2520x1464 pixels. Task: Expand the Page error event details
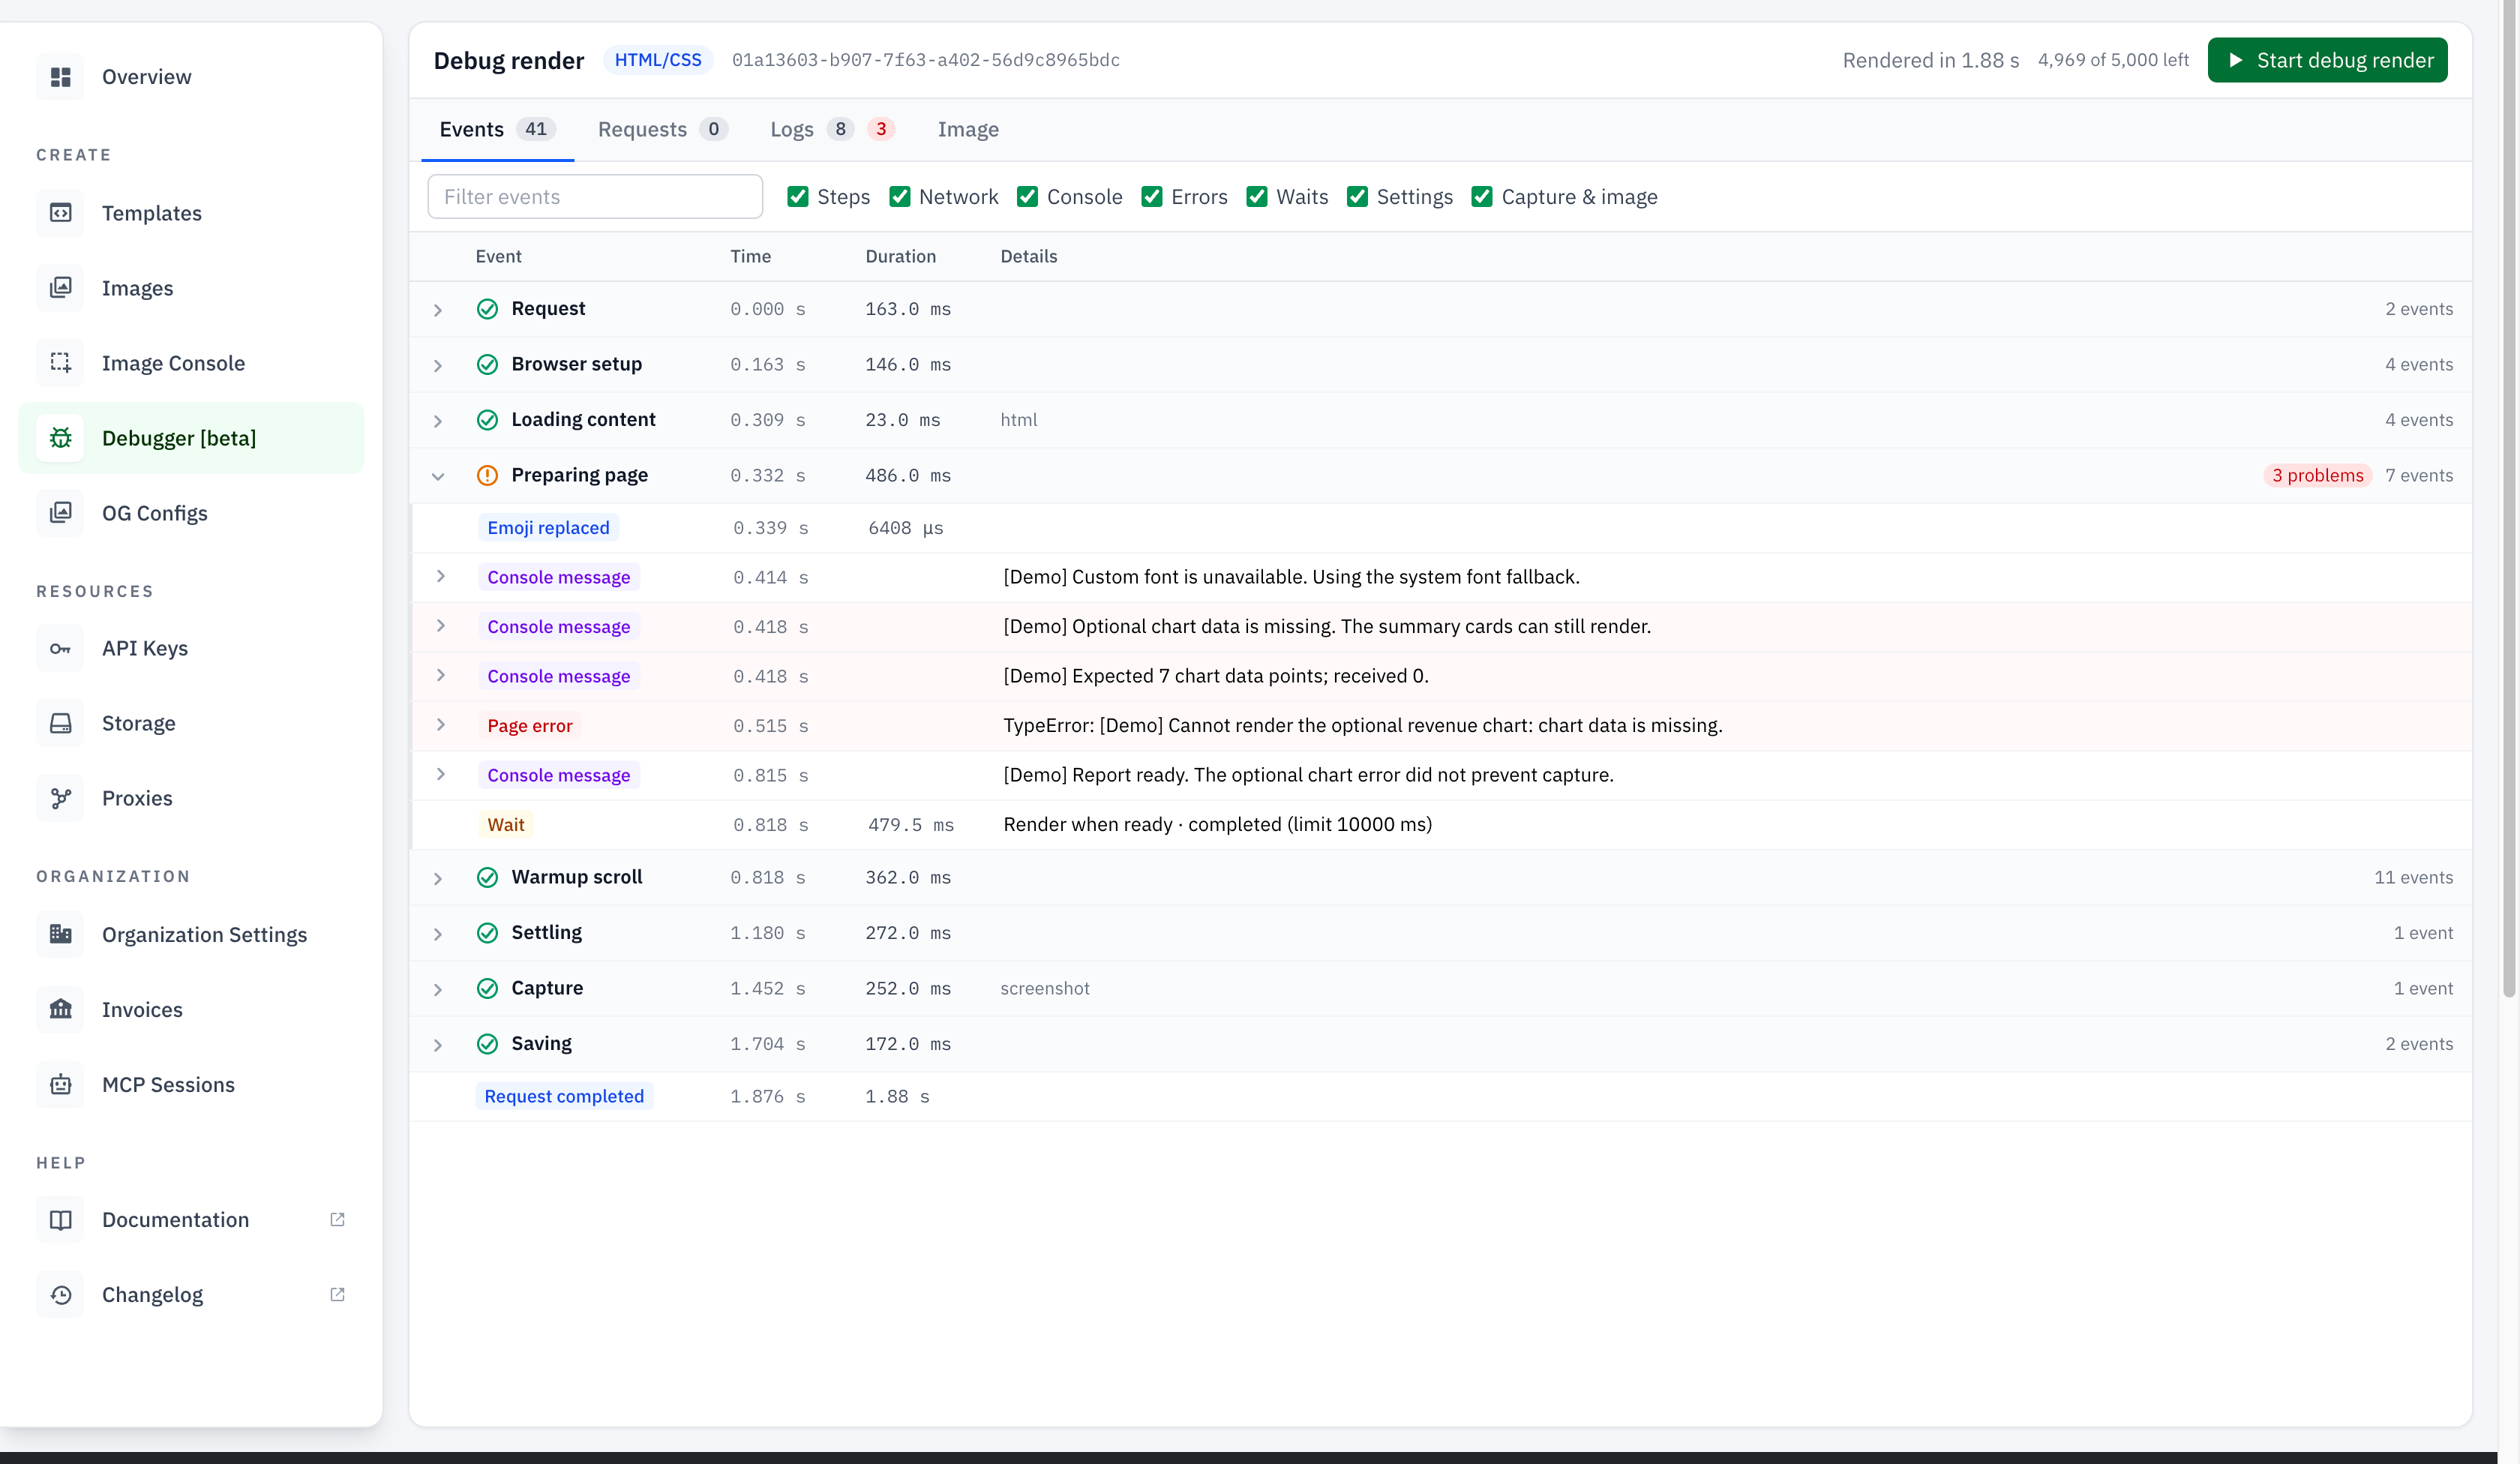pyautogui.click(x=441, y=724)
